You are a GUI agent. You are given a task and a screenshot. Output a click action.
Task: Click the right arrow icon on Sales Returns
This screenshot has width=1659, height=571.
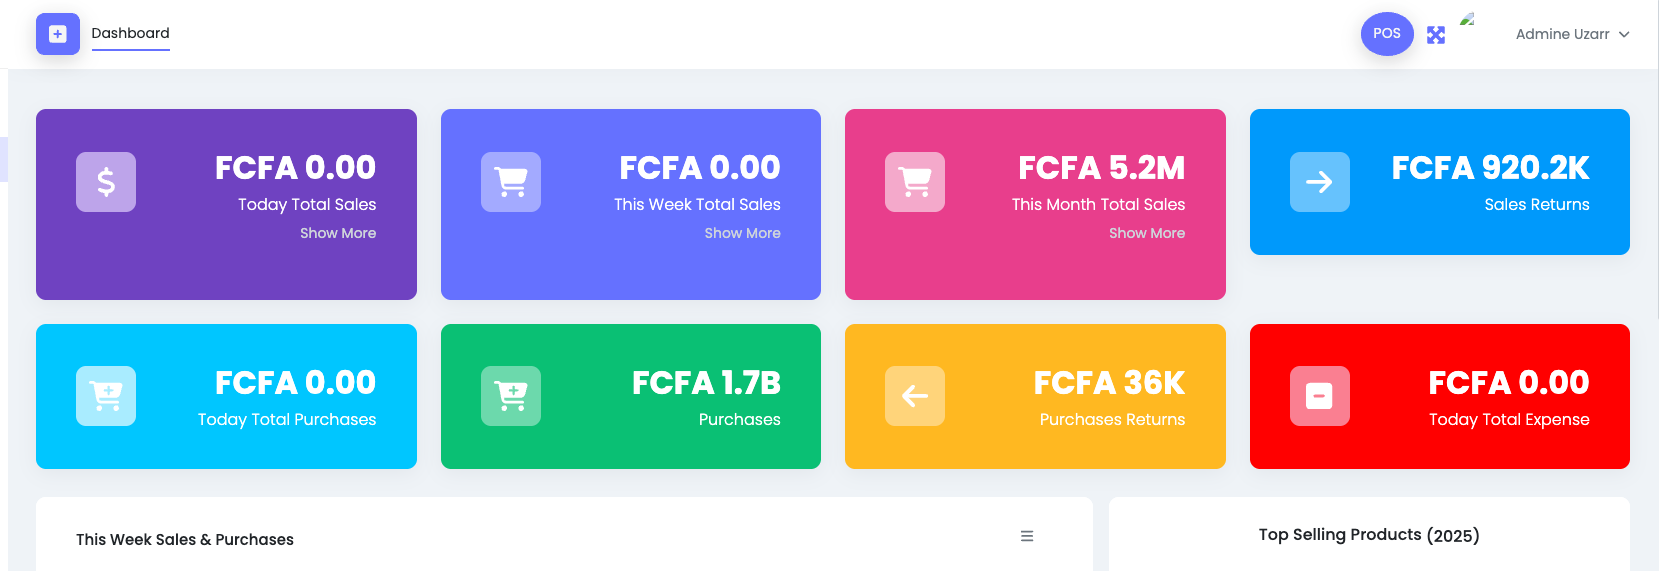point(1320,182)
